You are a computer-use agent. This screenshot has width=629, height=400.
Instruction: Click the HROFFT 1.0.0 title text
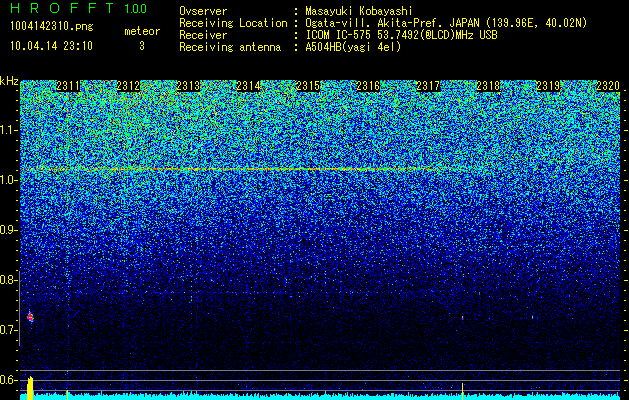[x=79, y=8]
